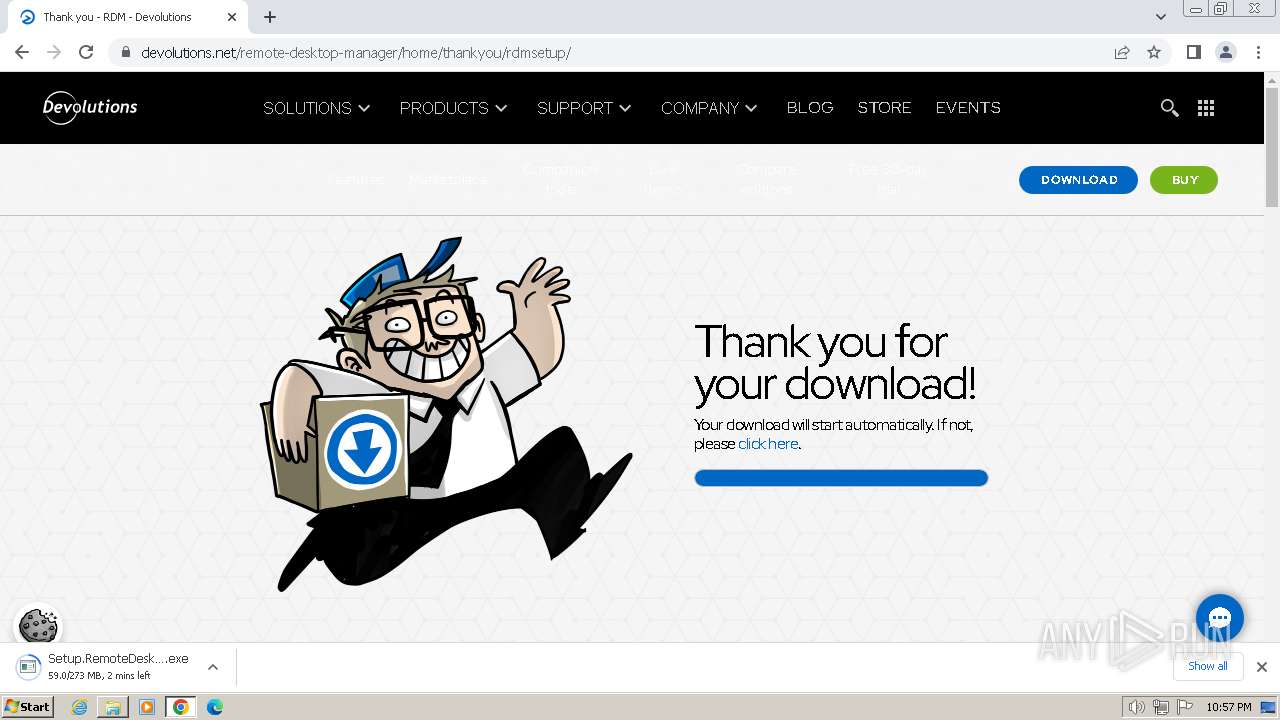The image size is (1280, 720).
Task: Go back with browser back arrow
Action: pos(22,52)
